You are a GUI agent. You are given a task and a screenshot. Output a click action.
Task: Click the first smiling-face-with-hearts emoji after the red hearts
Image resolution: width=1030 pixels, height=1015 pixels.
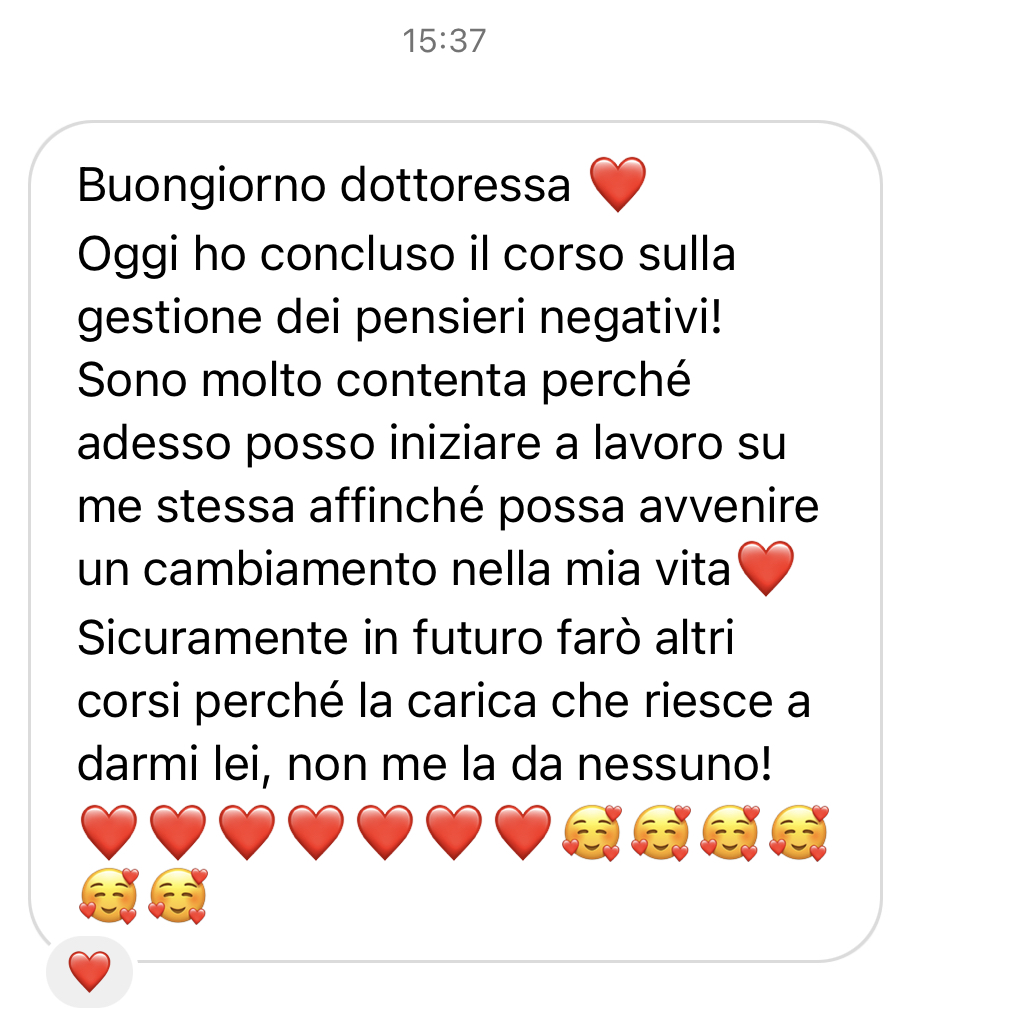click(592, 833)
